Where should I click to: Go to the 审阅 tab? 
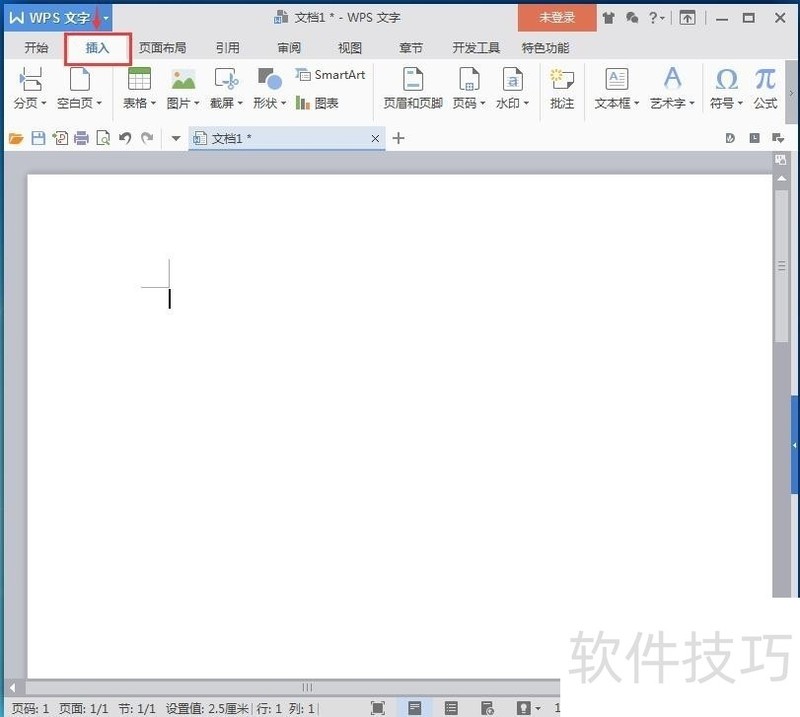click(x=289, y=48)
